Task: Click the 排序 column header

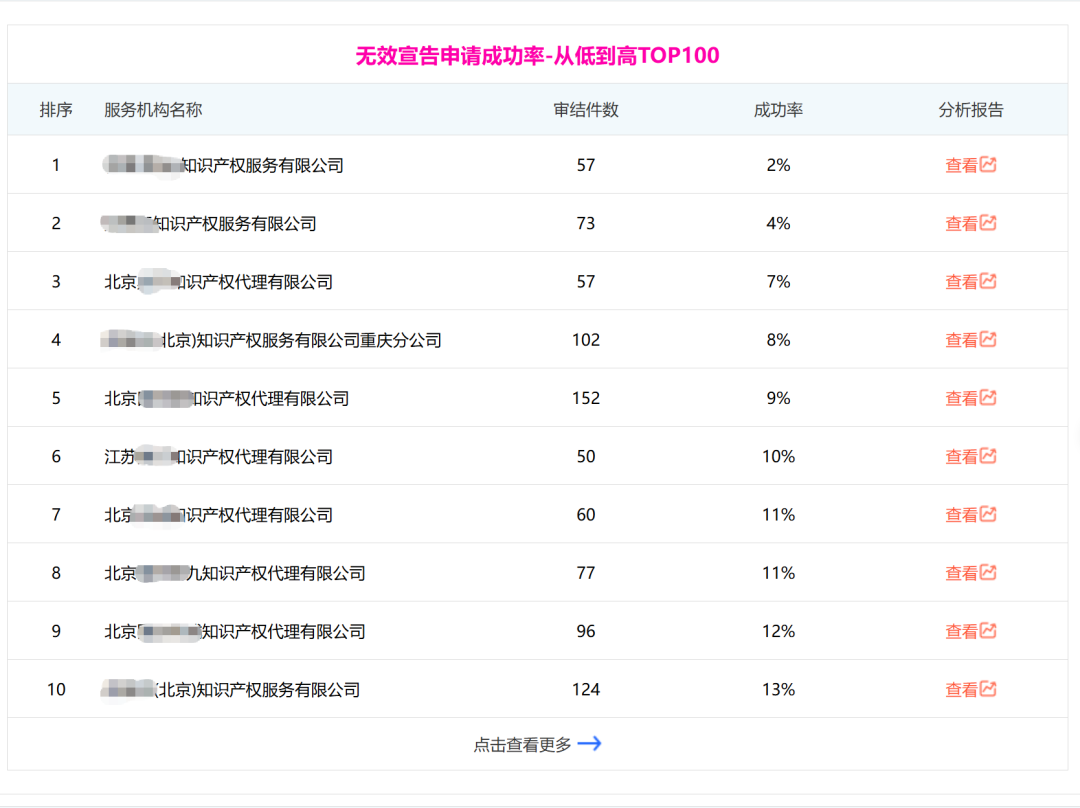Action: click(x=56, y=110)
